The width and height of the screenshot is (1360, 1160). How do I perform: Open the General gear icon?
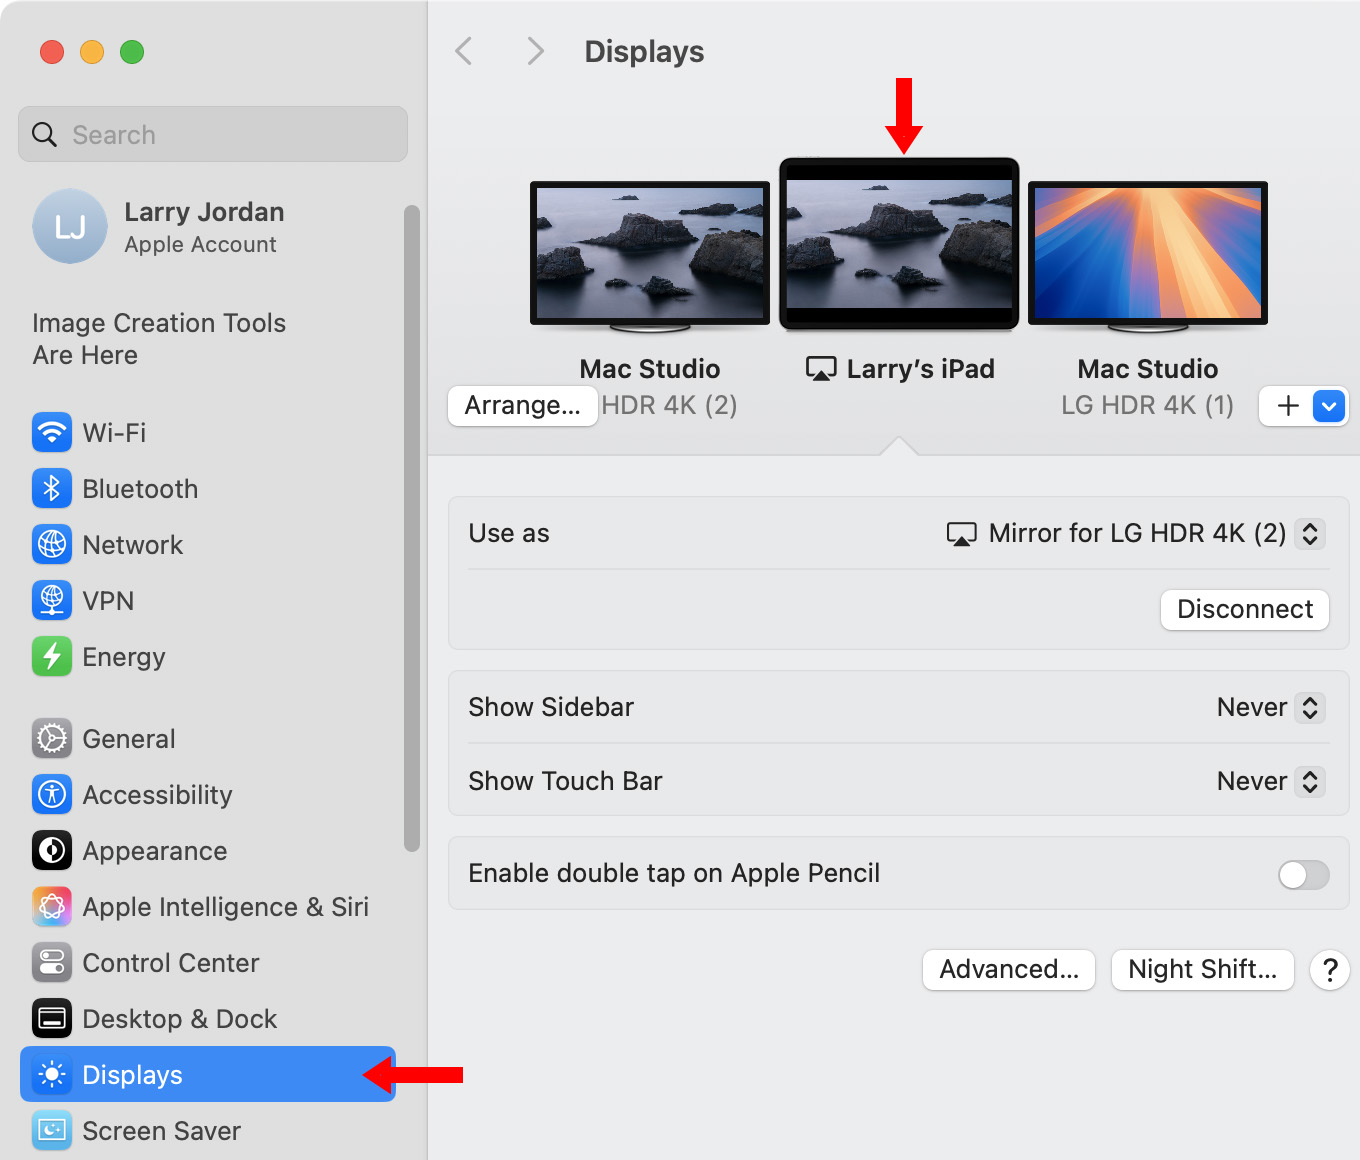click(52, 738)
